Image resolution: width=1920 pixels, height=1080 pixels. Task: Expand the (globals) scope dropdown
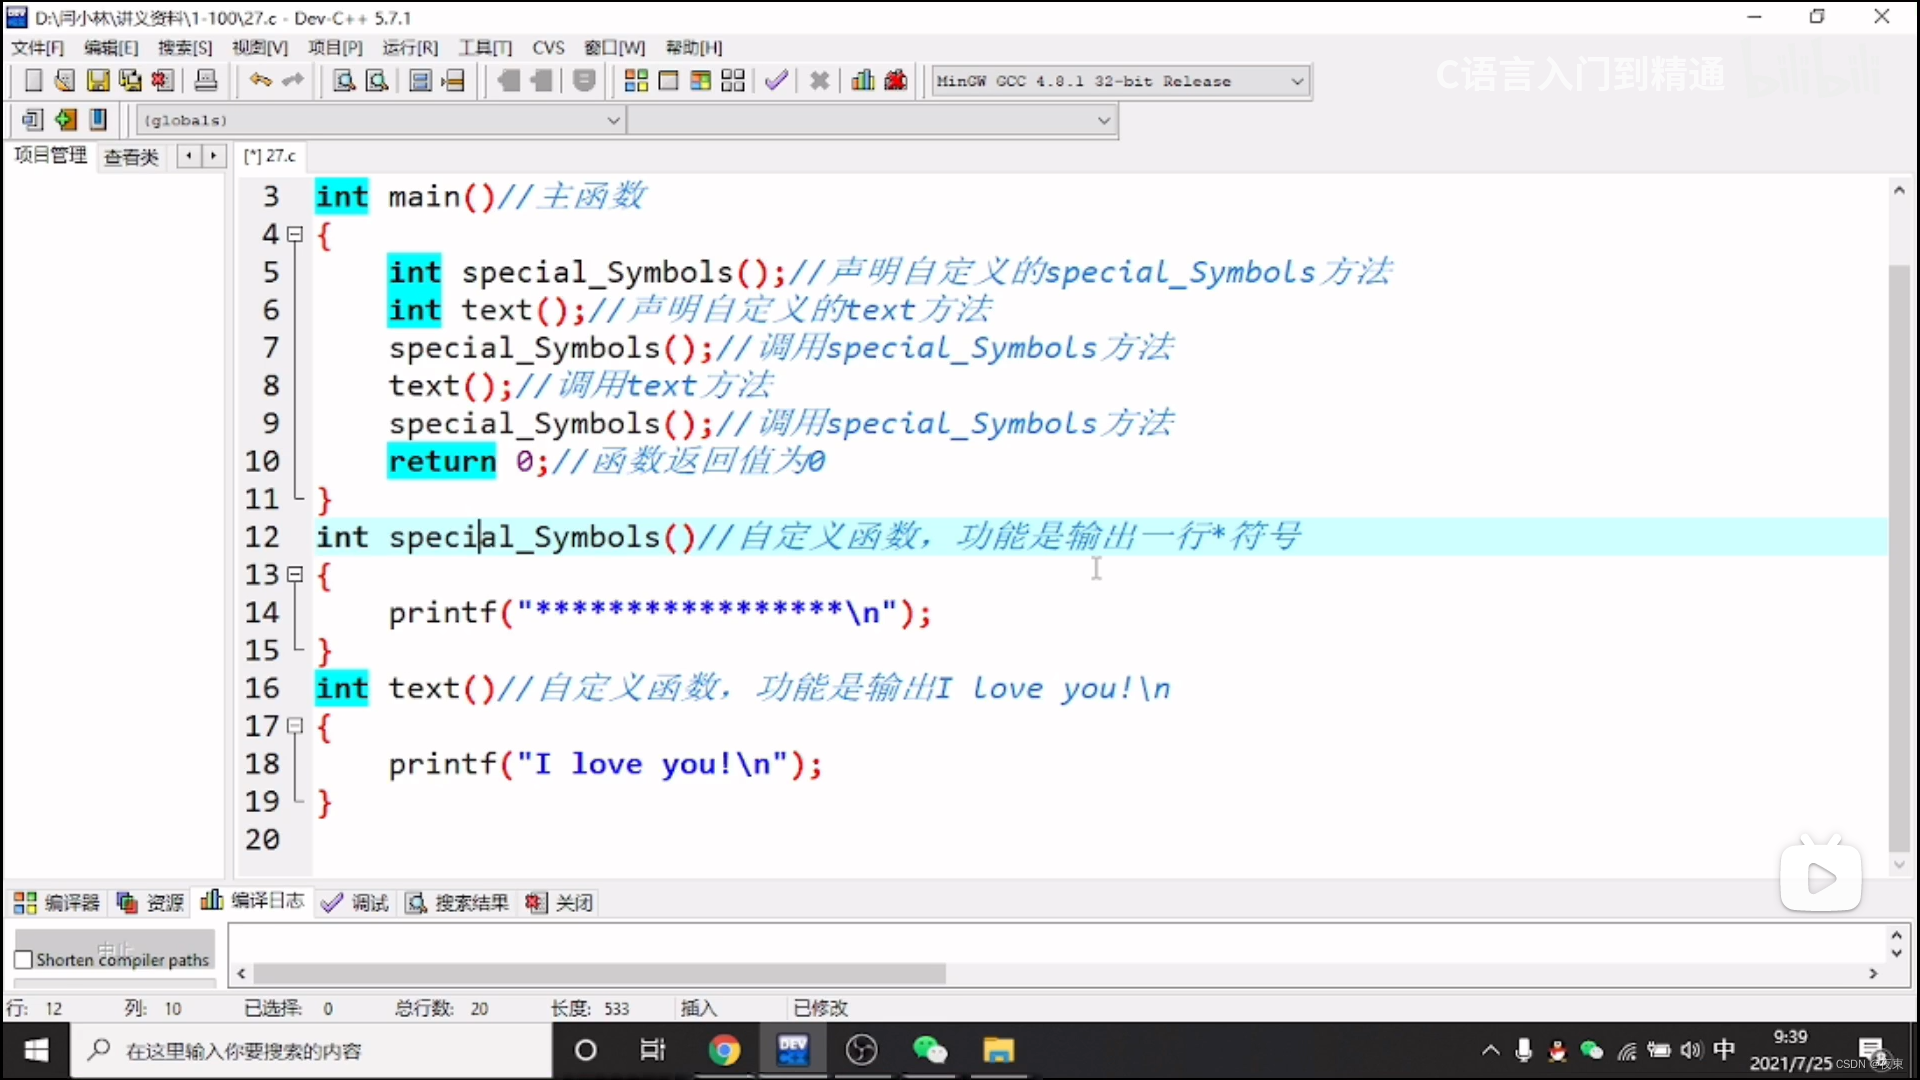(x=613, y=120)
